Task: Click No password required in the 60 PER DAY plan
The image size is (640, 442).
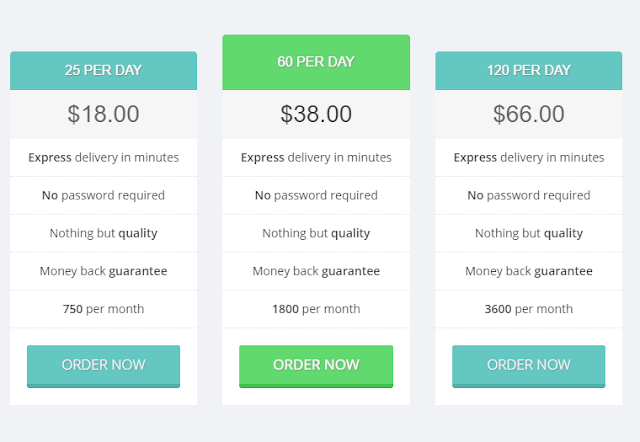Action: [316, 195]
